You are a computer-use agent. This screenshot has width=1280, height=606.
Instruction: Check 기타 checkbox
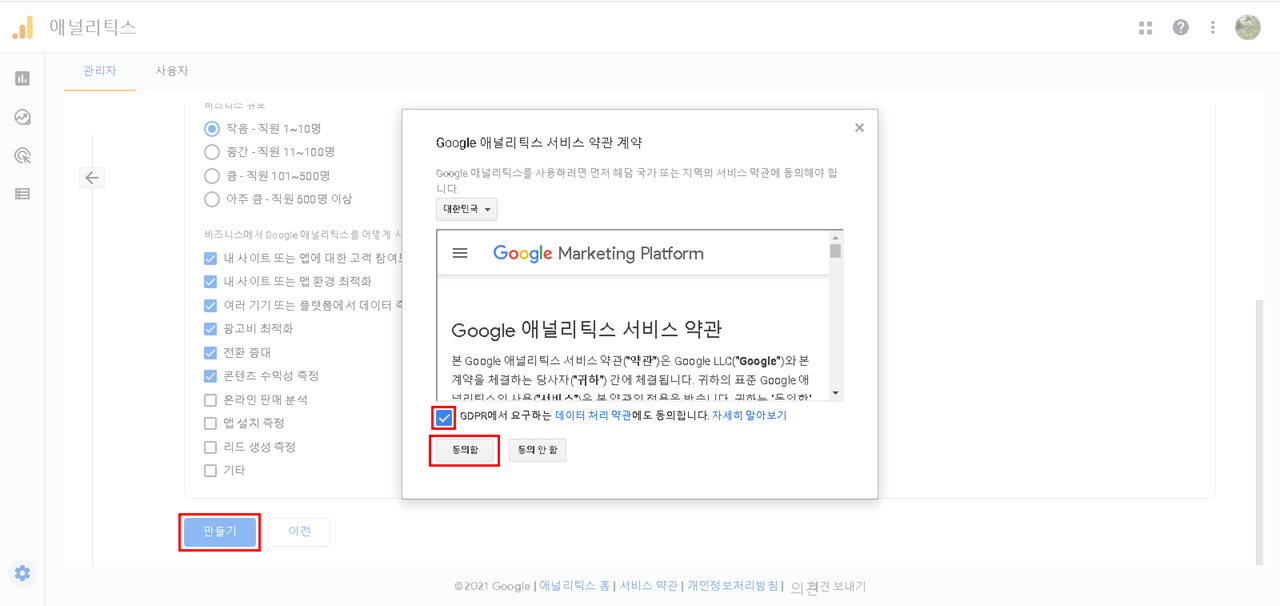coord(210,471)
